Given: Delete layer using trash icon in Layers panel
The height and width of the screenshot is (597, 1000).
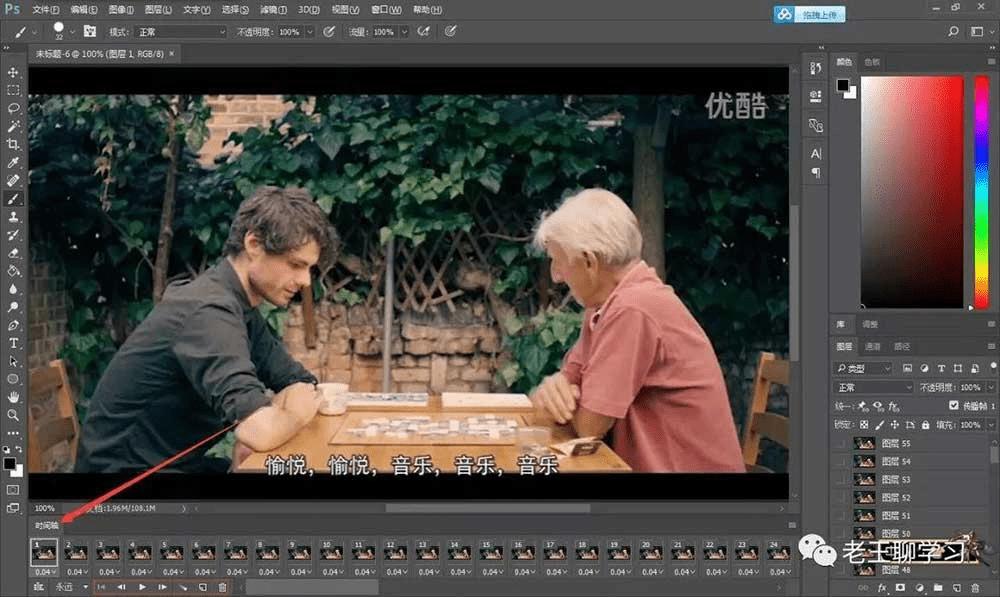Looking at the screenshot, I should (x=975, y=588).
